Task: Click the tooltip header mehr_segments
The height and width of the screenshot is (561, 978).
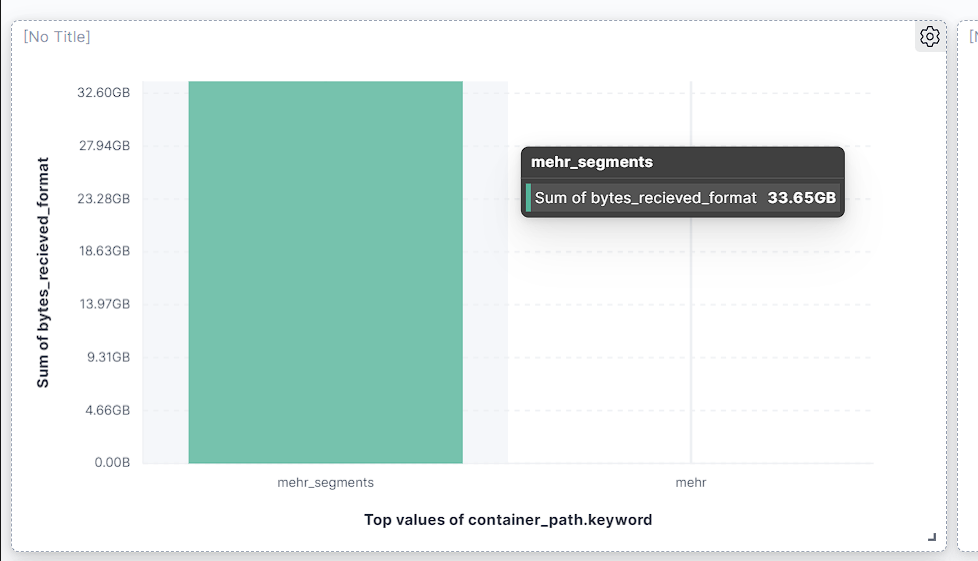Action: coord(592,162)
